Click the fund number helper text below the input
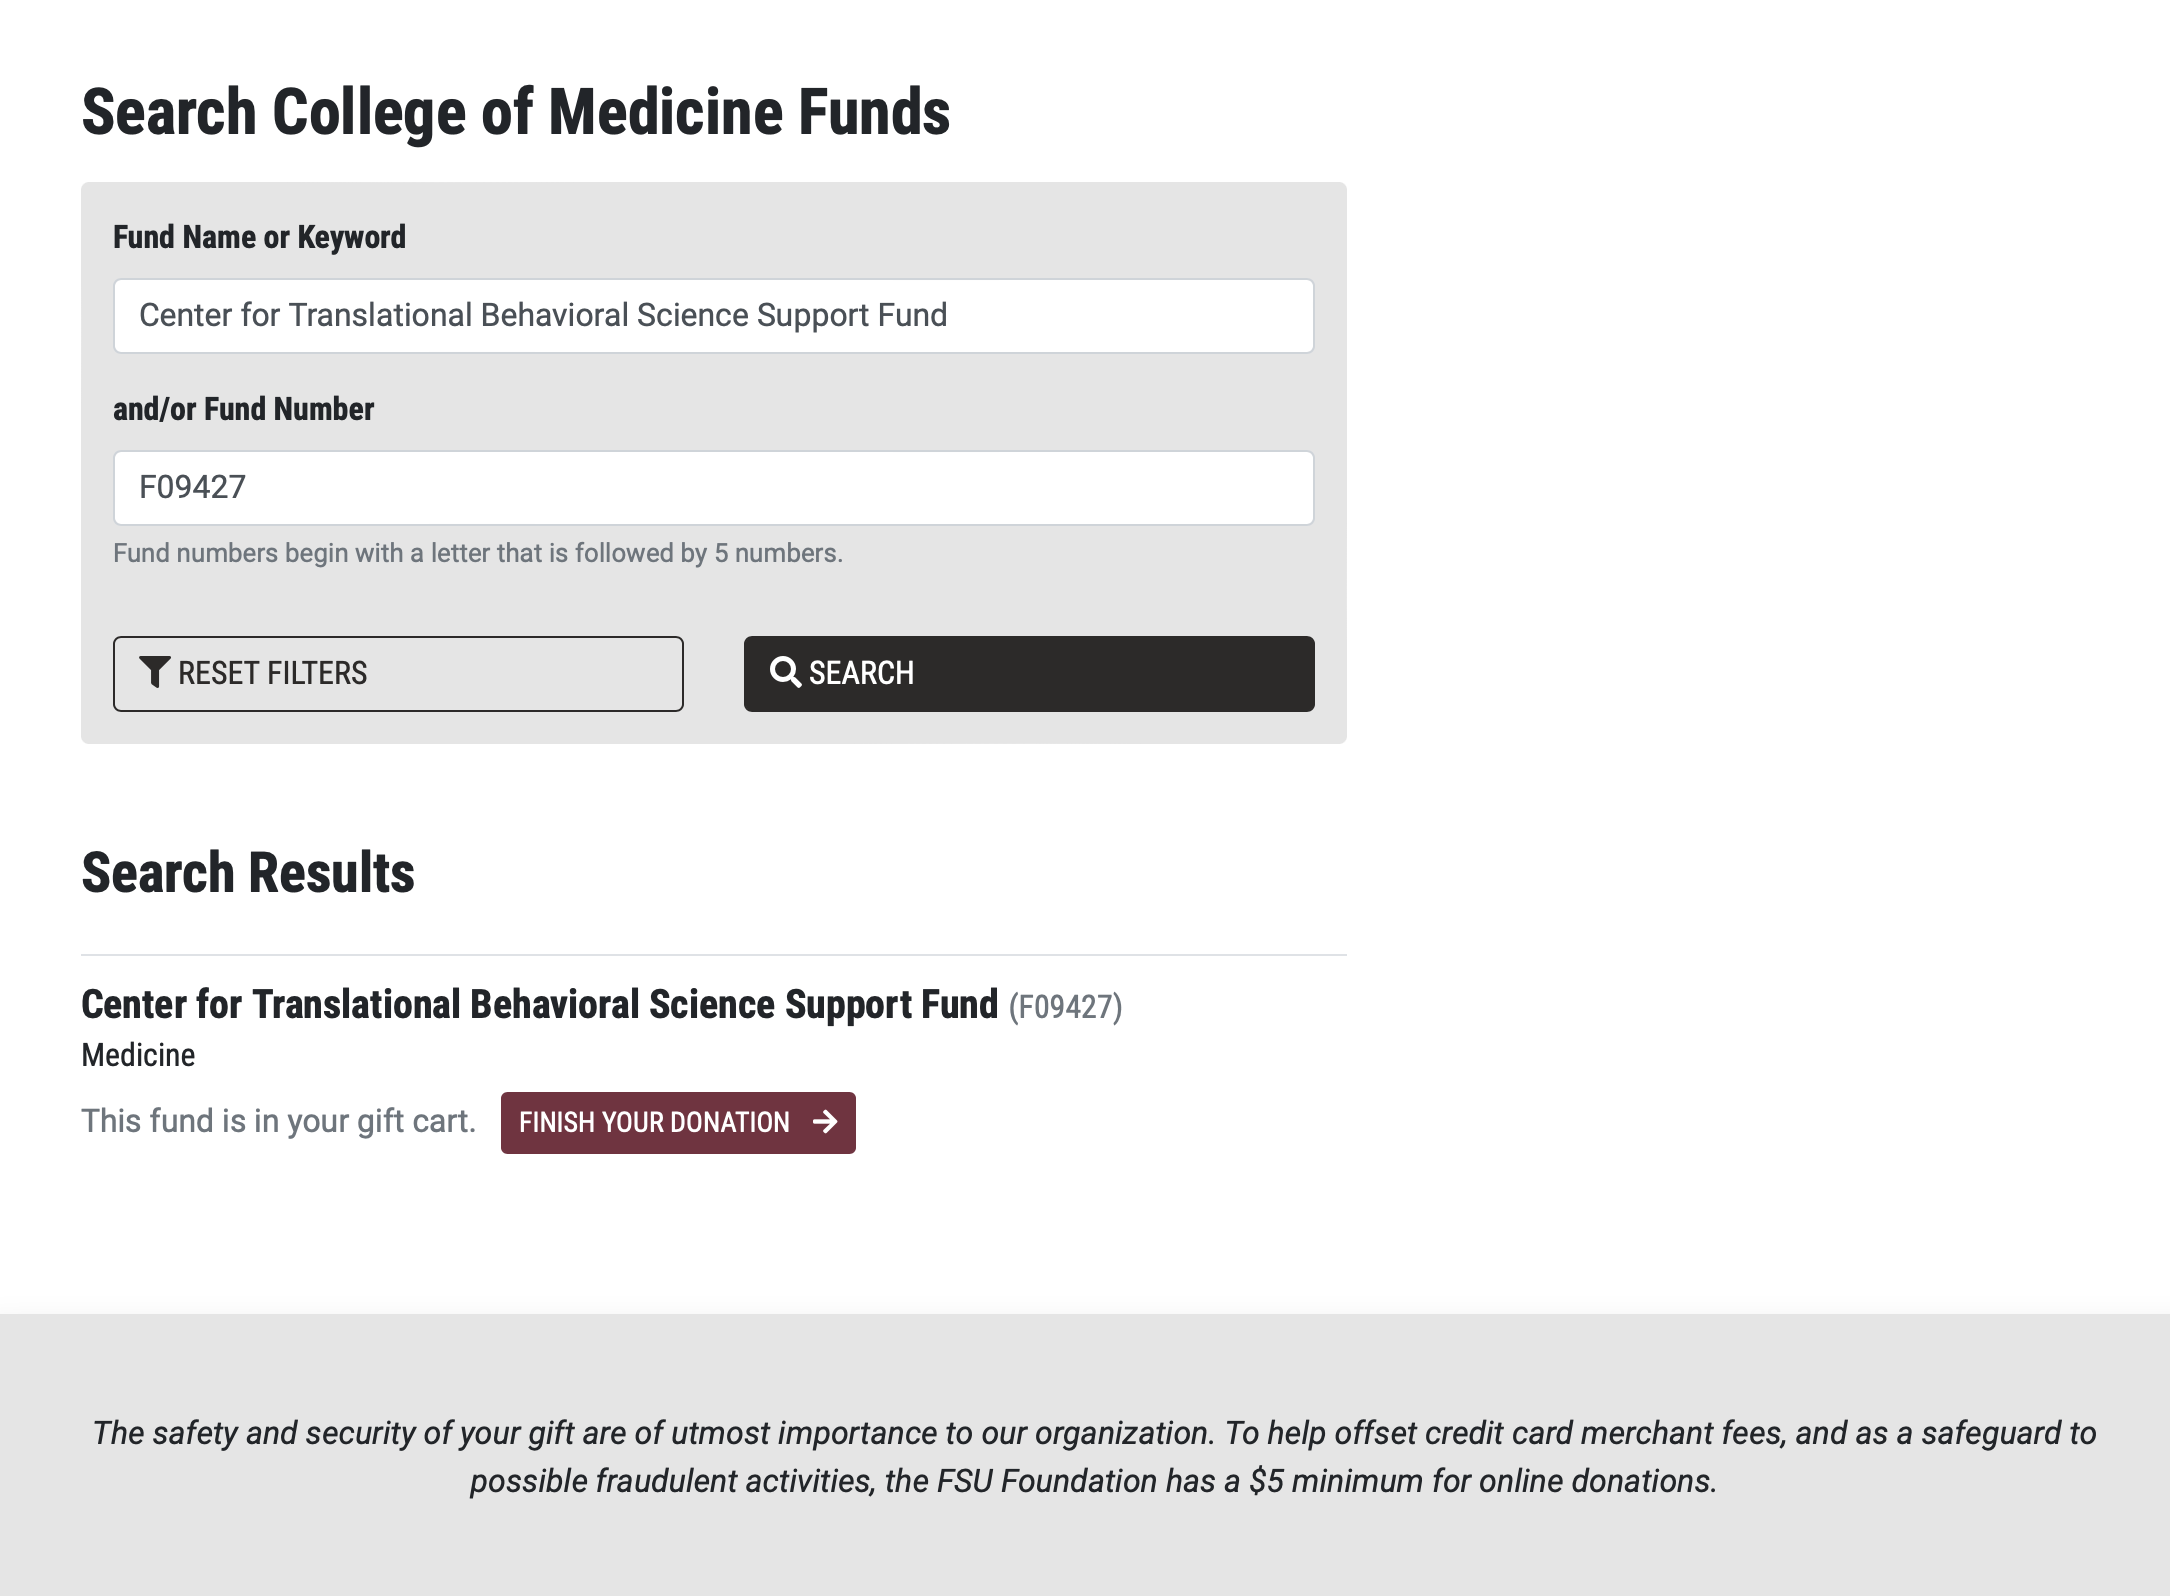 [478, 551]
